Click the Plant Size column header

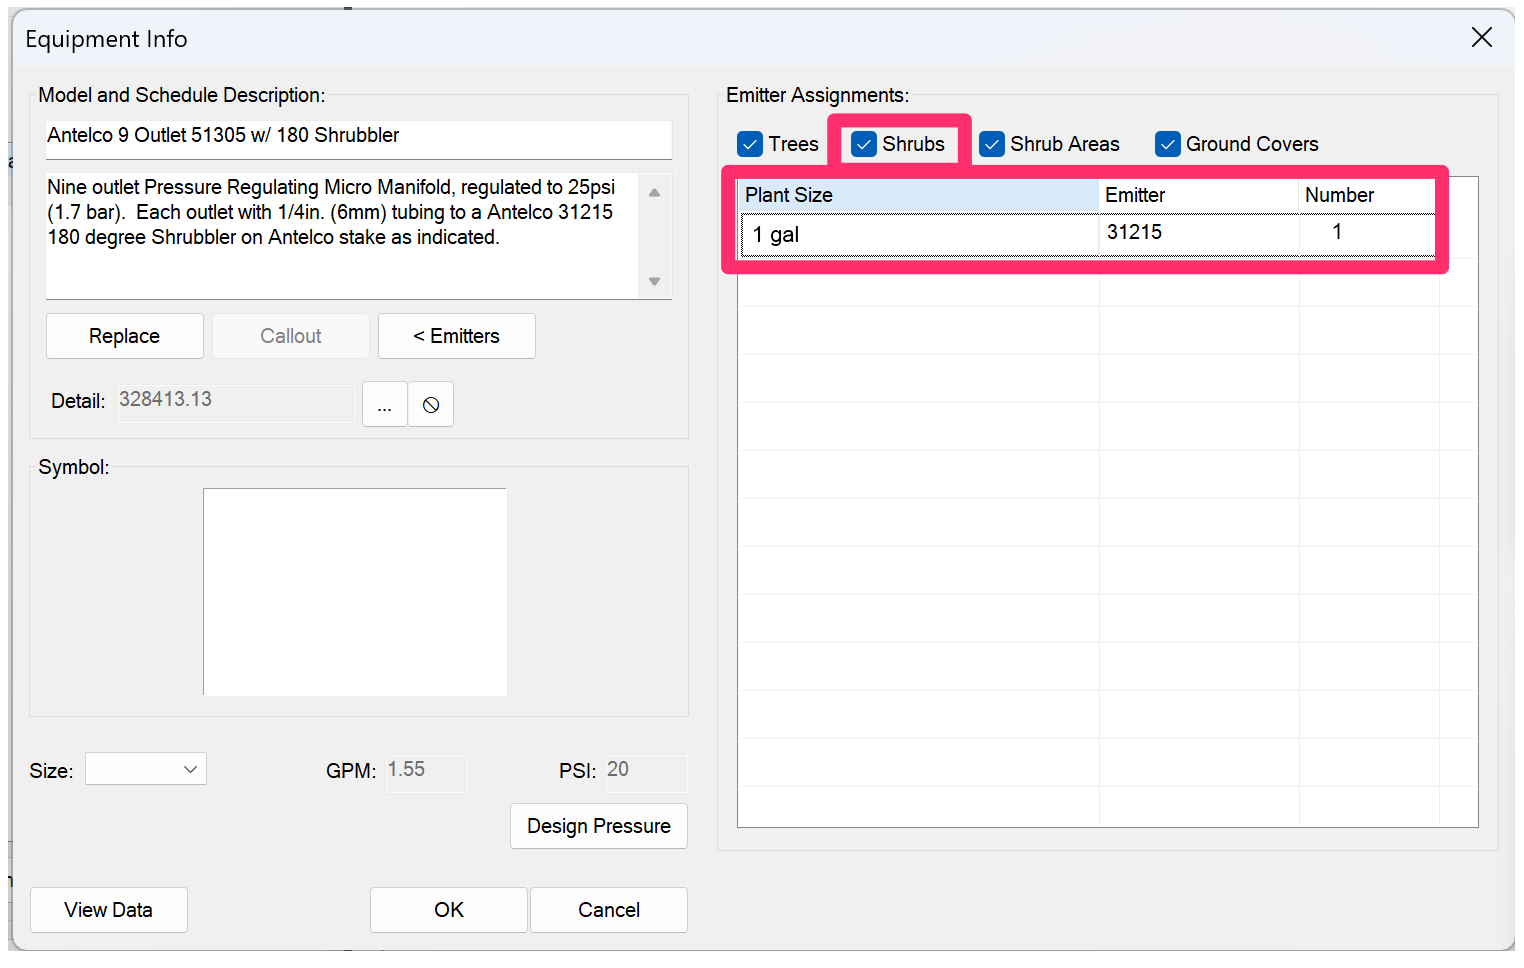(x=917, y=195)
